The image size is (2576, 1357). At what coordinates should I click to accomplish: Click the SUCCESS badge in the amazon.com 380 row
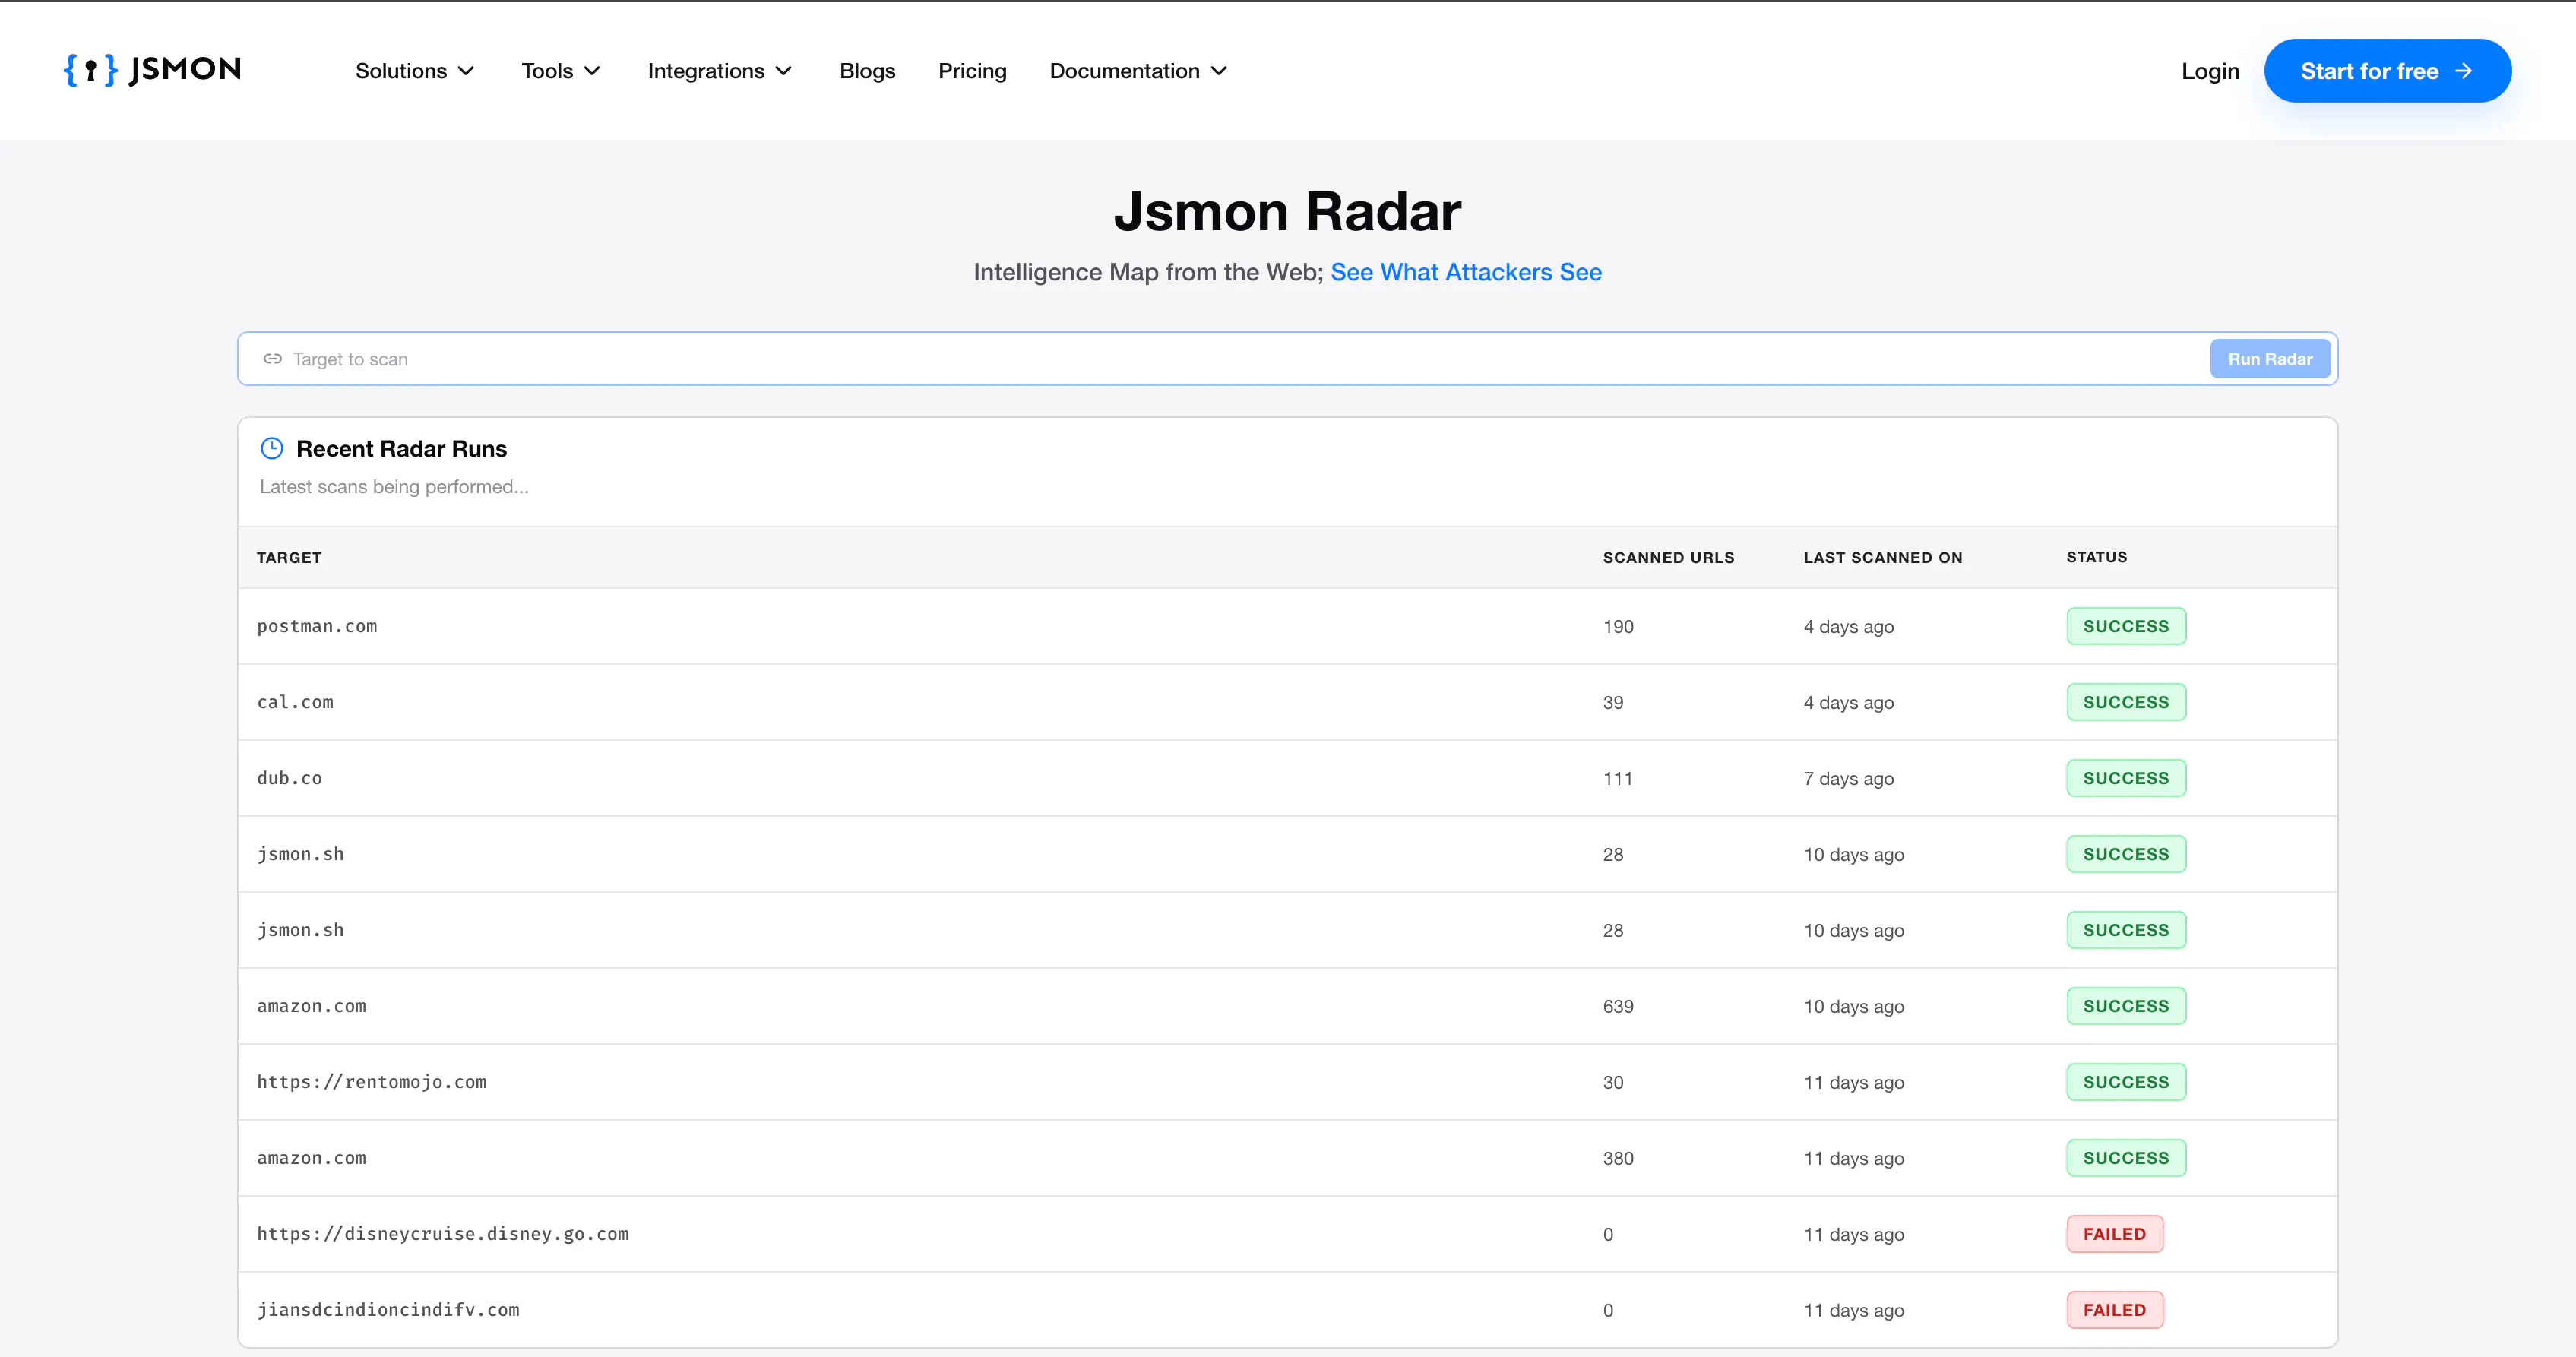click(2126, 1158)
